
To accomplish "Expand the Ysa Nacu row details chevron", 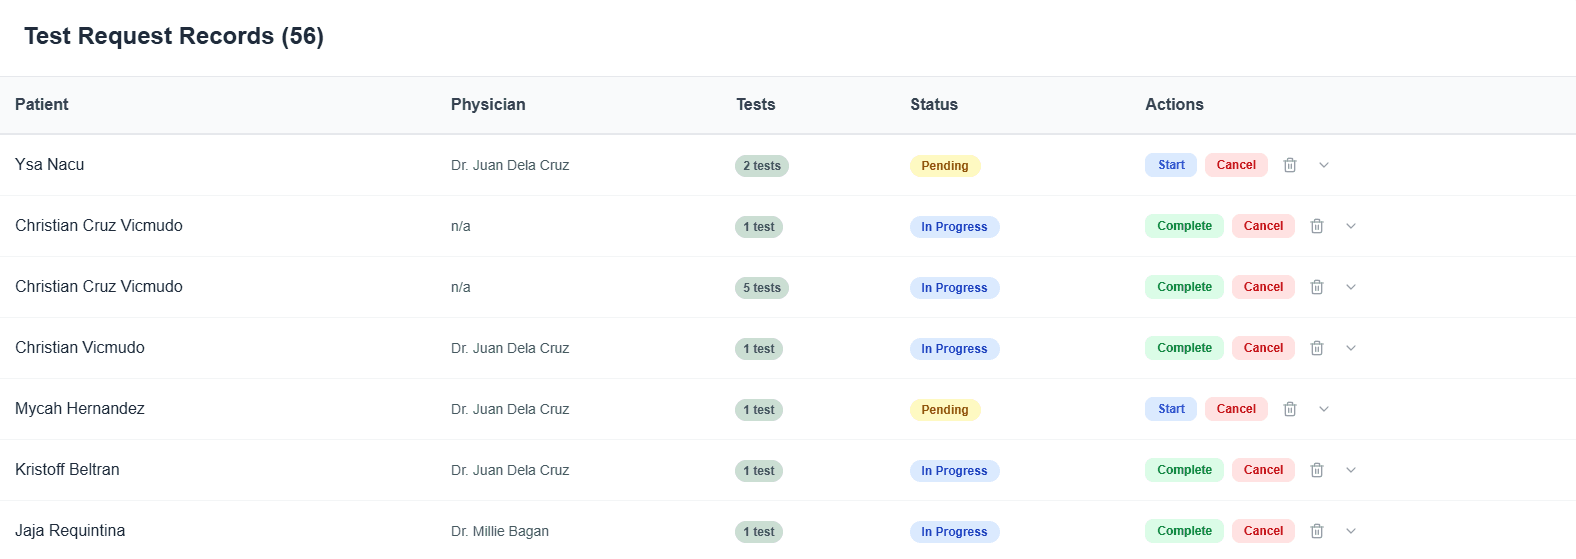I will pos(1324,165).
